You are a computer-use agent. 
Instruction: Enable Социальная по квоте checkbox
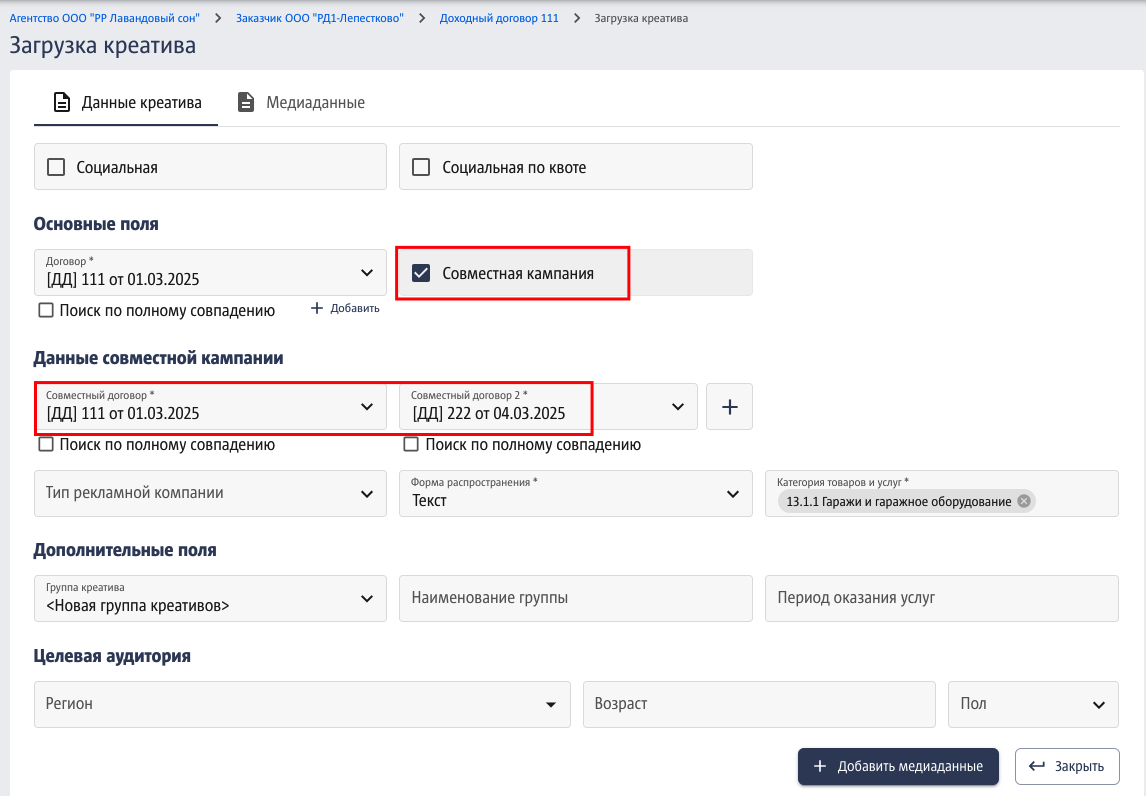click(421, 167)
